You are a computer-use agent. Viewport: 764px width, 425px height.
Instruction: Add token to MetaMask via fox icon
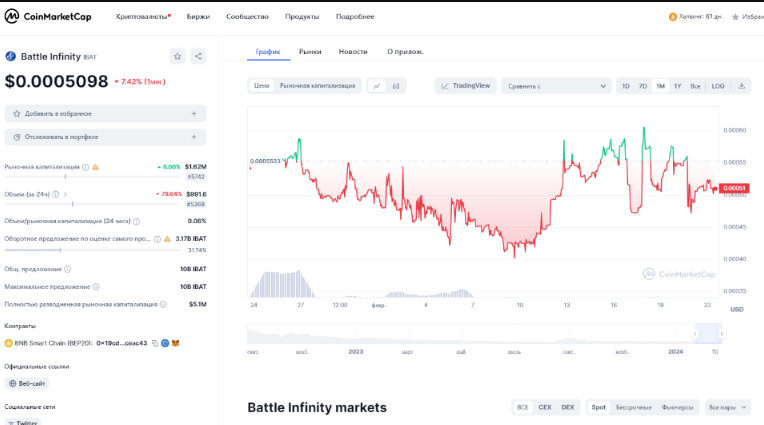click(175, 343)
